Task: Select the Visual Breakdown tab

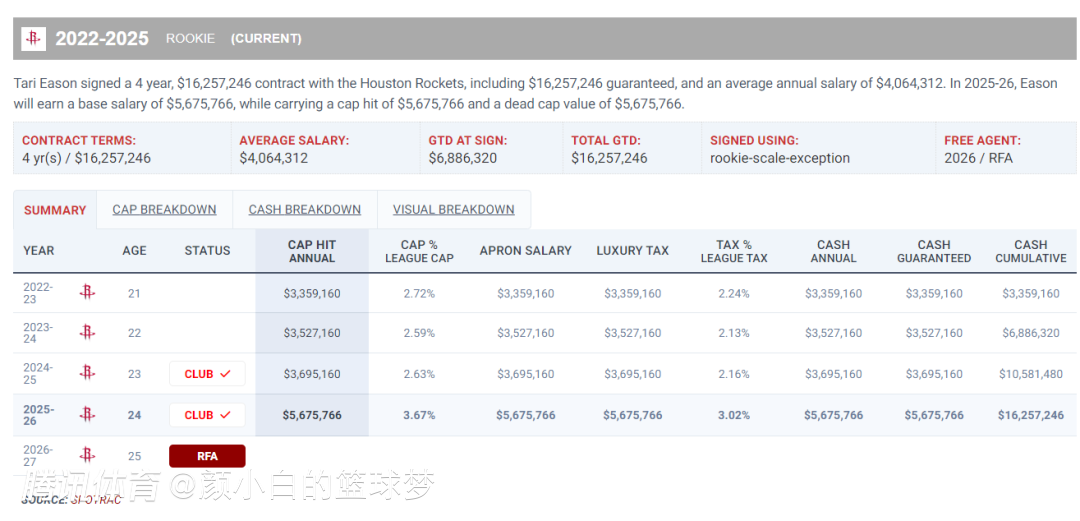Action: coord(453,210)
